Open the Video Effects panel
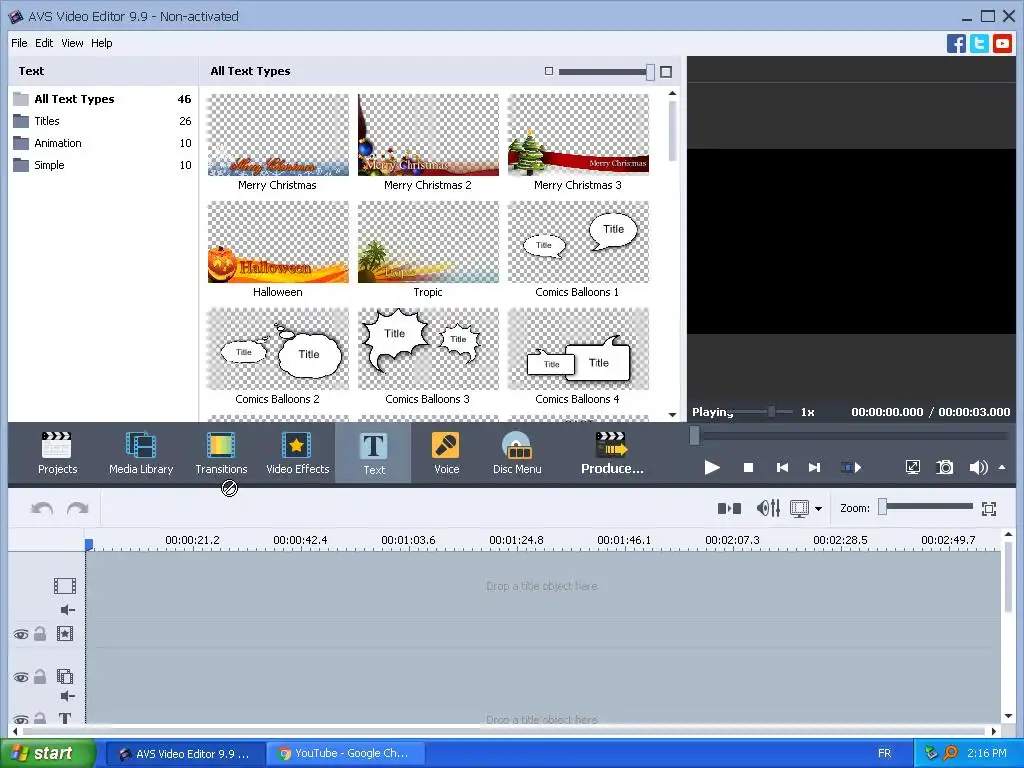This screenshot has height=768, width=1024. (x=297, y=453)
